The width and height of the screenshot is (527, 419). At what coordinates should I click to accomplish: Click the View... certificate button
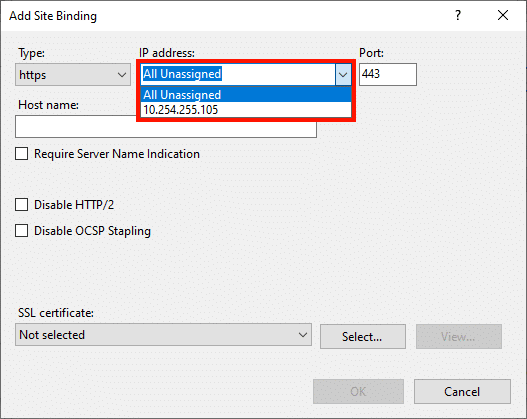click(x=459, y=336)
